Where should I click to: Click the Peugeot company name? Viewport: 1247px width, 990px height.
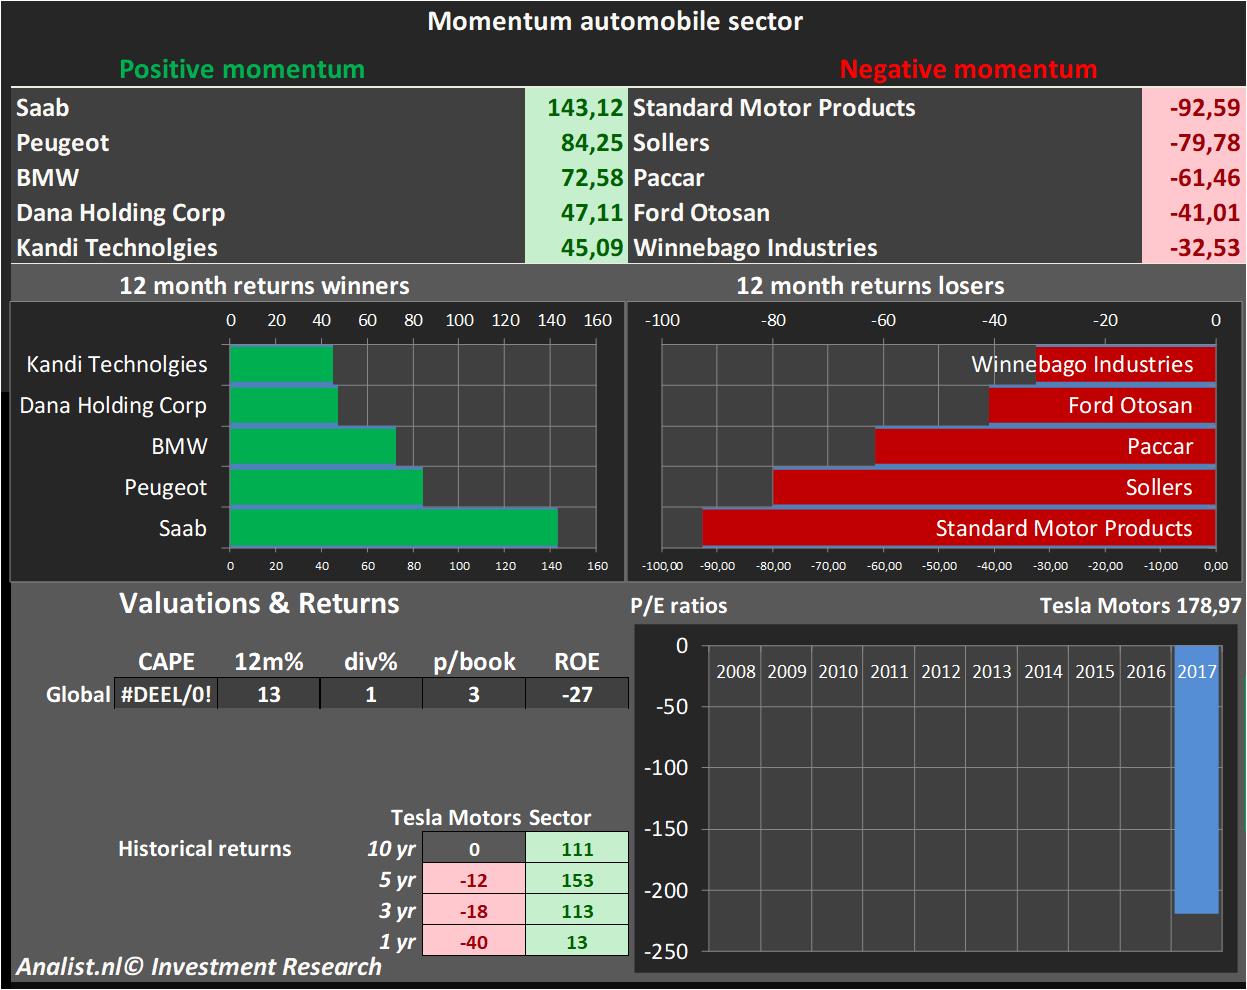[62, 143]
